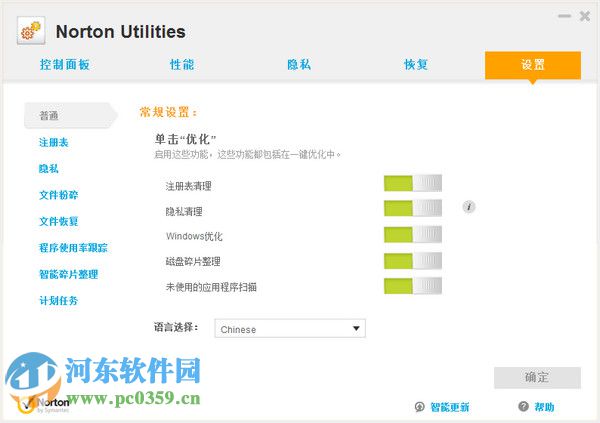Open 注册表 settings in the sidebar
This screenshot has width=600, height=423.
point(54,142)
